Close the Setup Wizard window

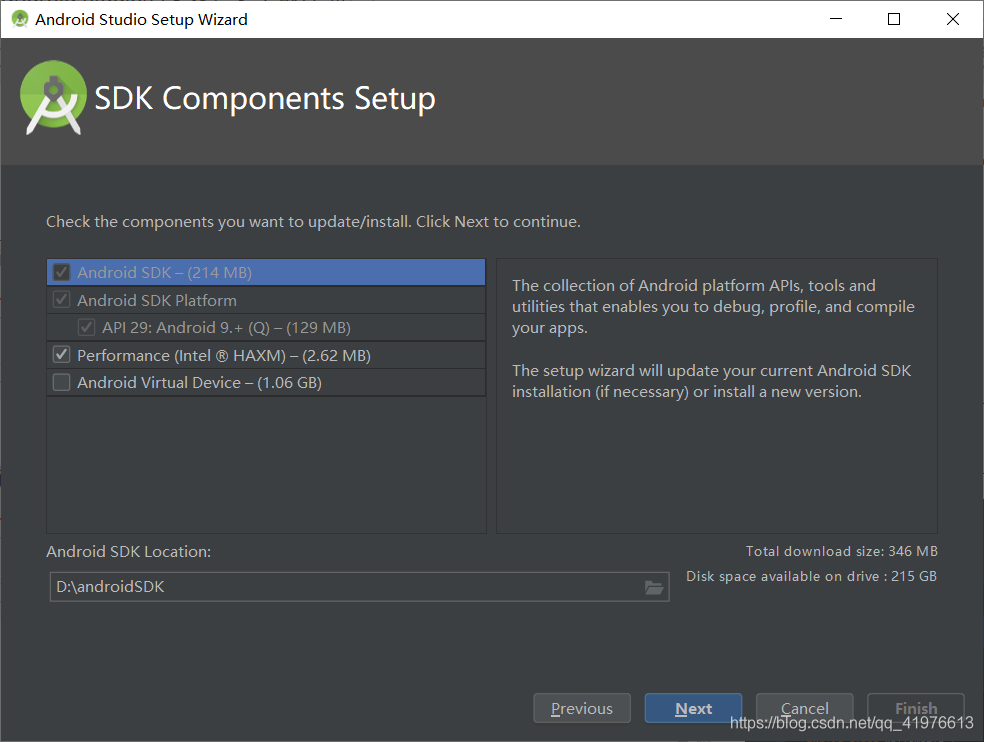pos(953,19)
